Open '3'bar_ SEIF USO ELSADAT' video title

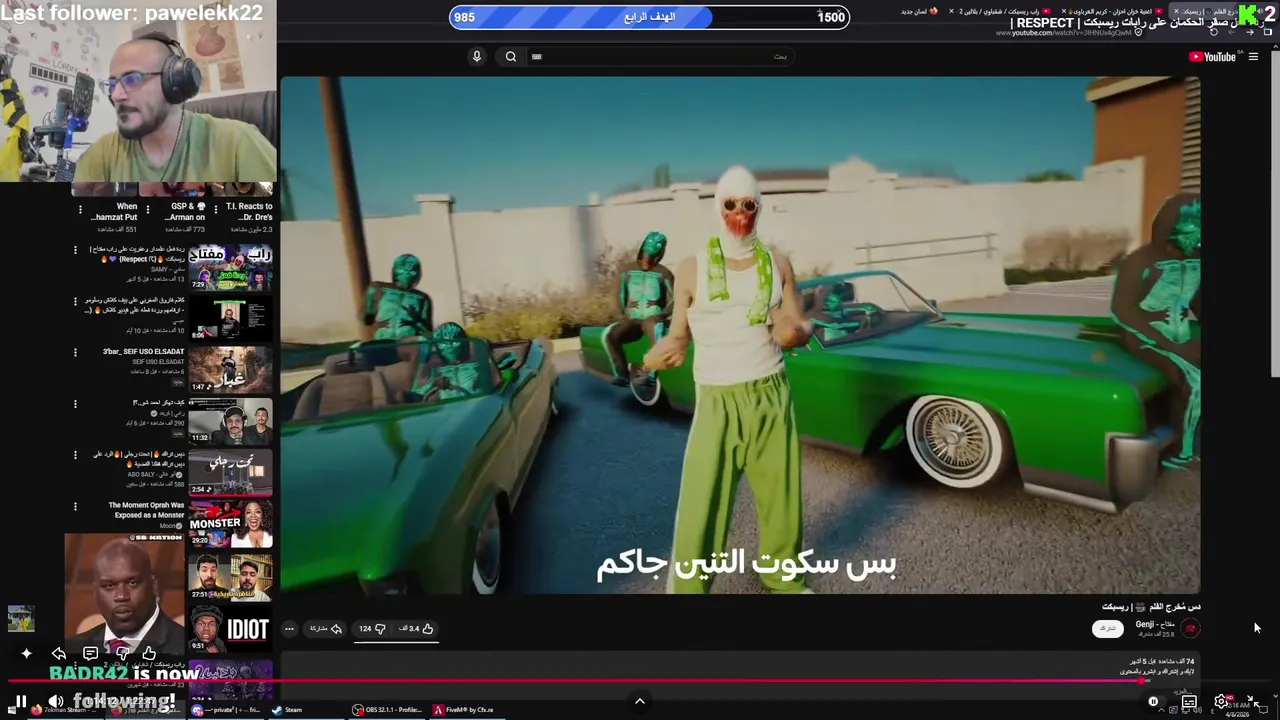143,352
